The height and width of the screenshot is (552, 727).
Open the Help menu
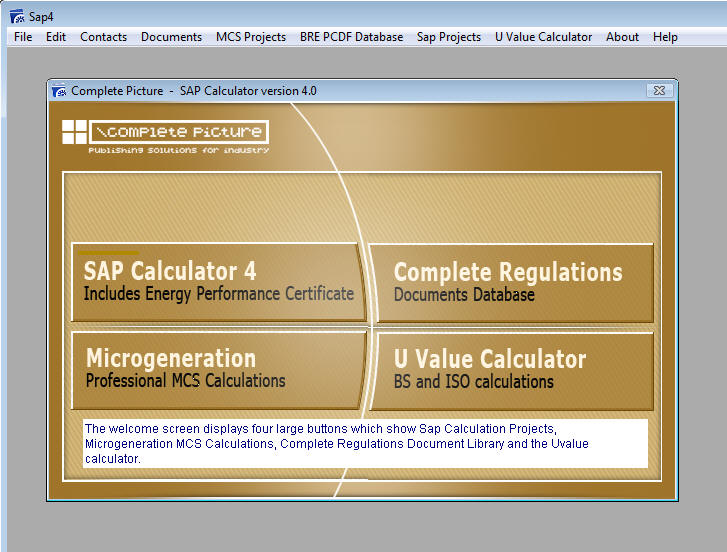tap(665, 37)
